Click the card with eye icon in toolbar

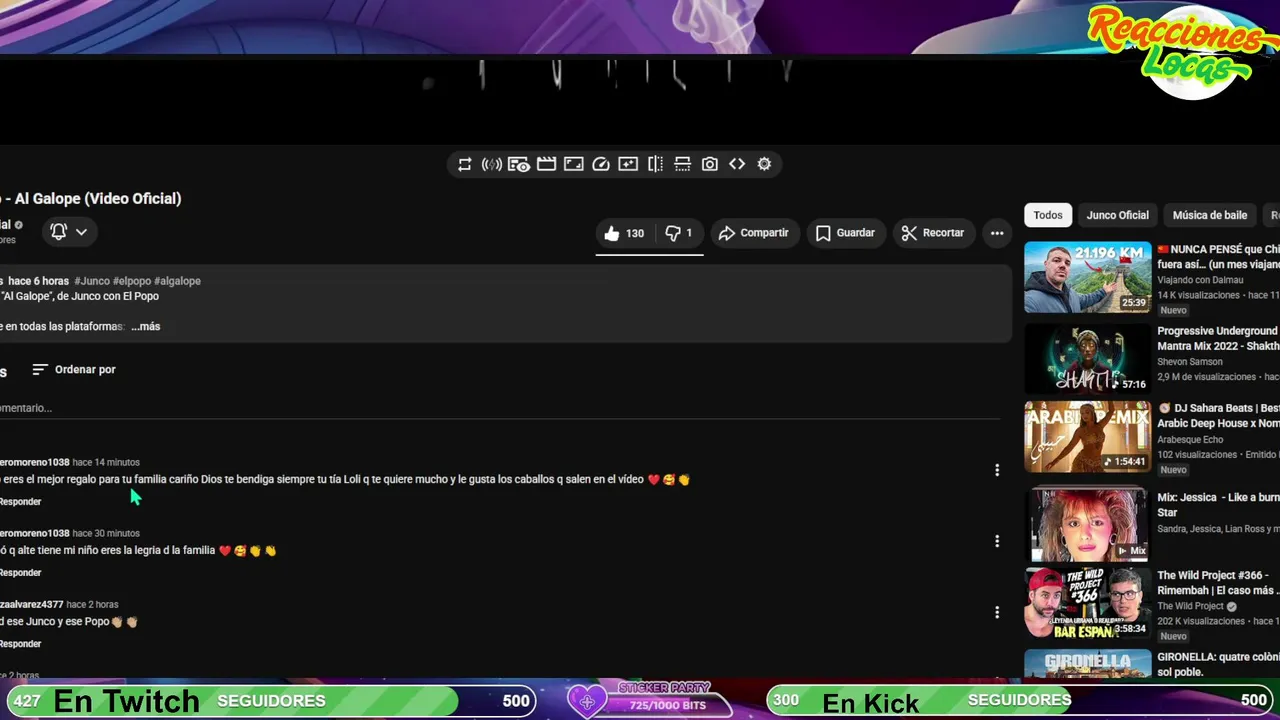coord(518,164)
